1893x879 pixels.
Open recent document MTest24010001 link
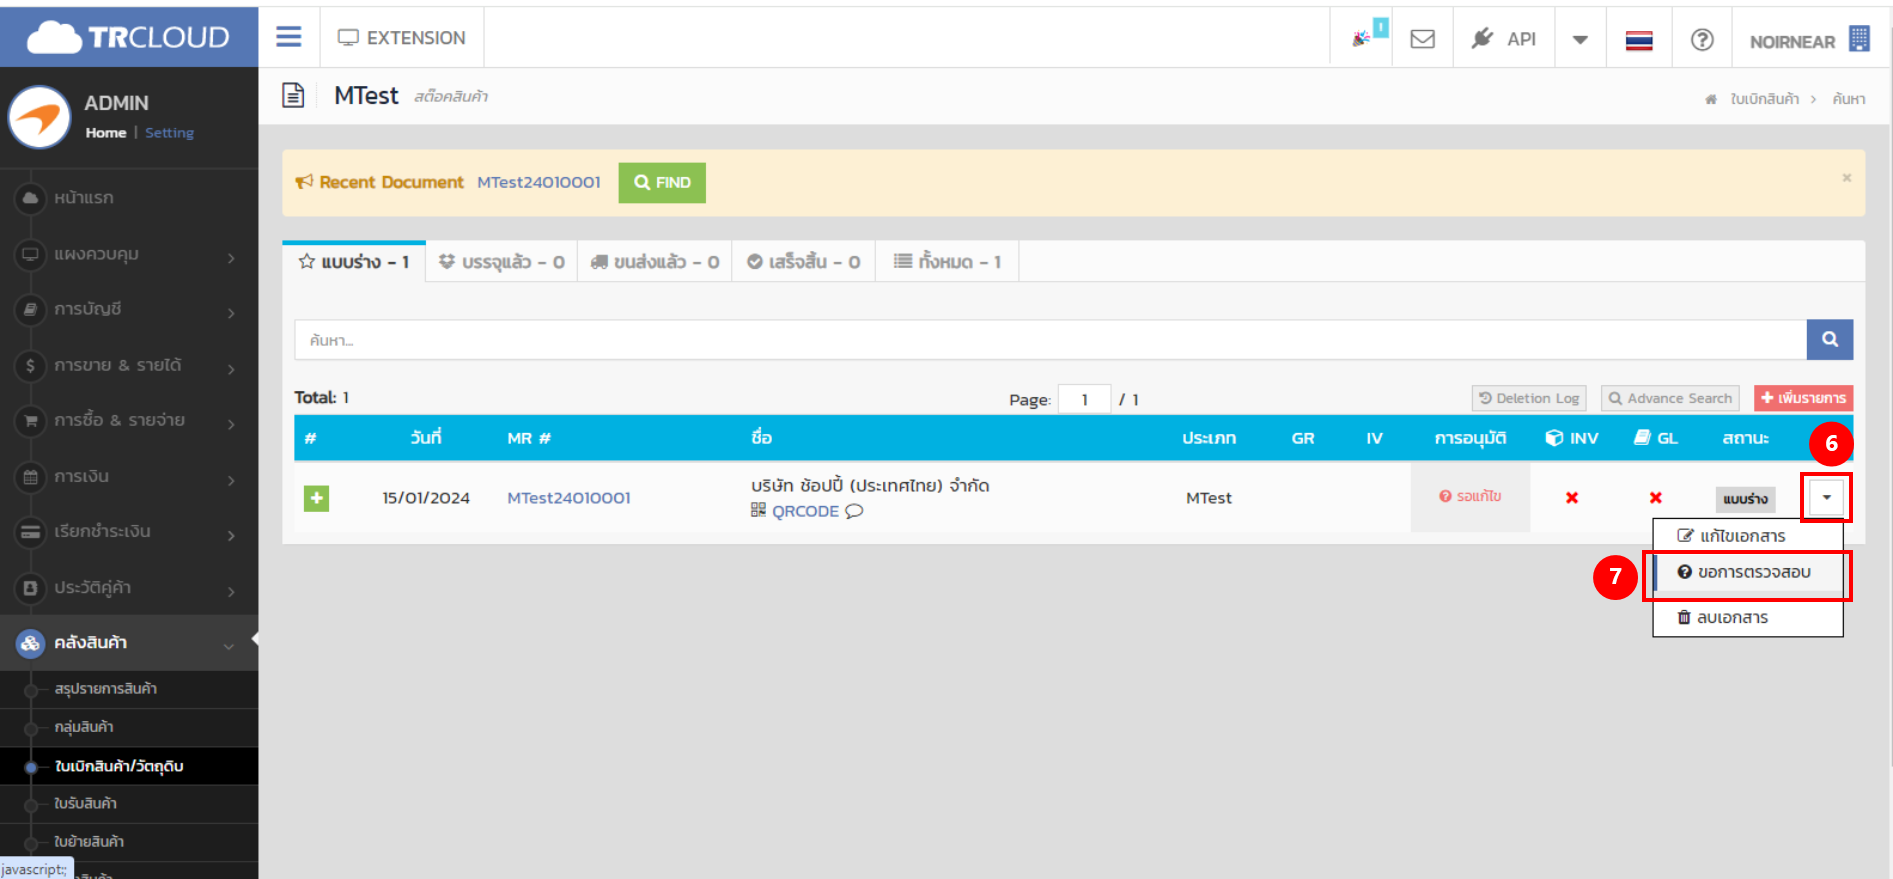point(539,182)
